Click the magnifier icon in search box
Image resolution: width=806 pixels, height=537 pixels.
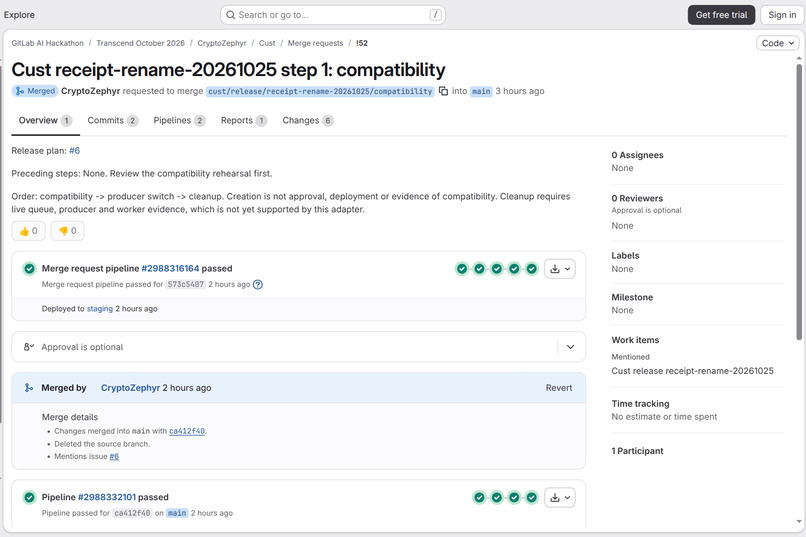coord(231,15)
